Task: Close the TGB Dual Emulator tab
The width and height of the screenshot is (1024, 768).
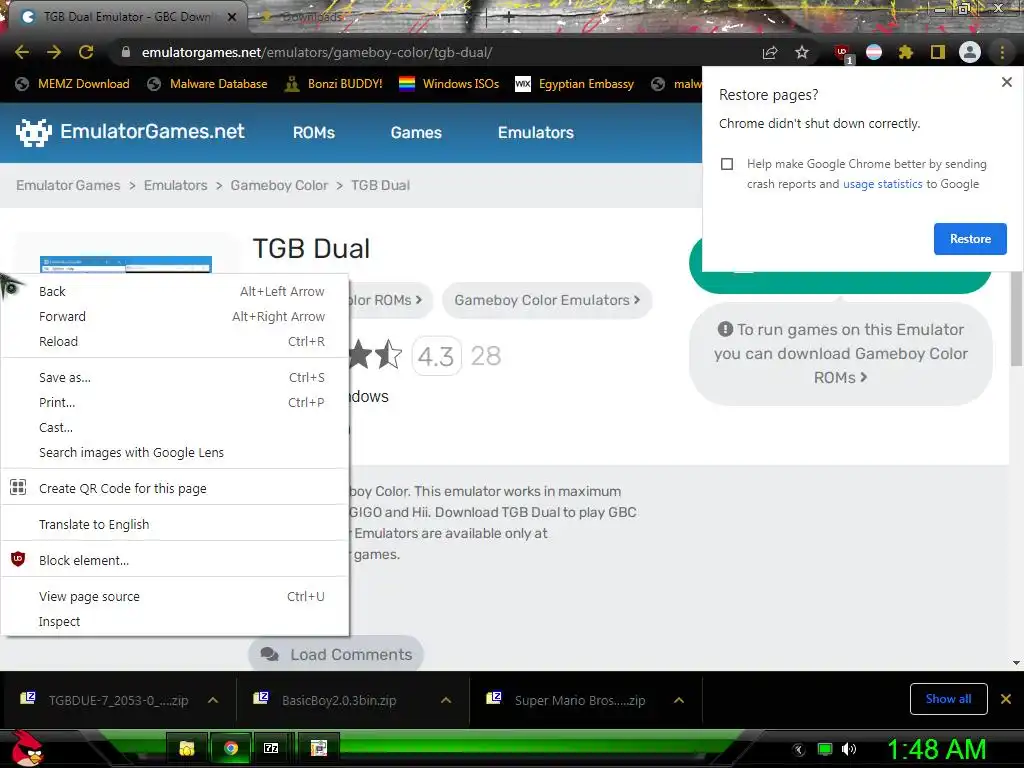Action: click(x=231, y=17)
